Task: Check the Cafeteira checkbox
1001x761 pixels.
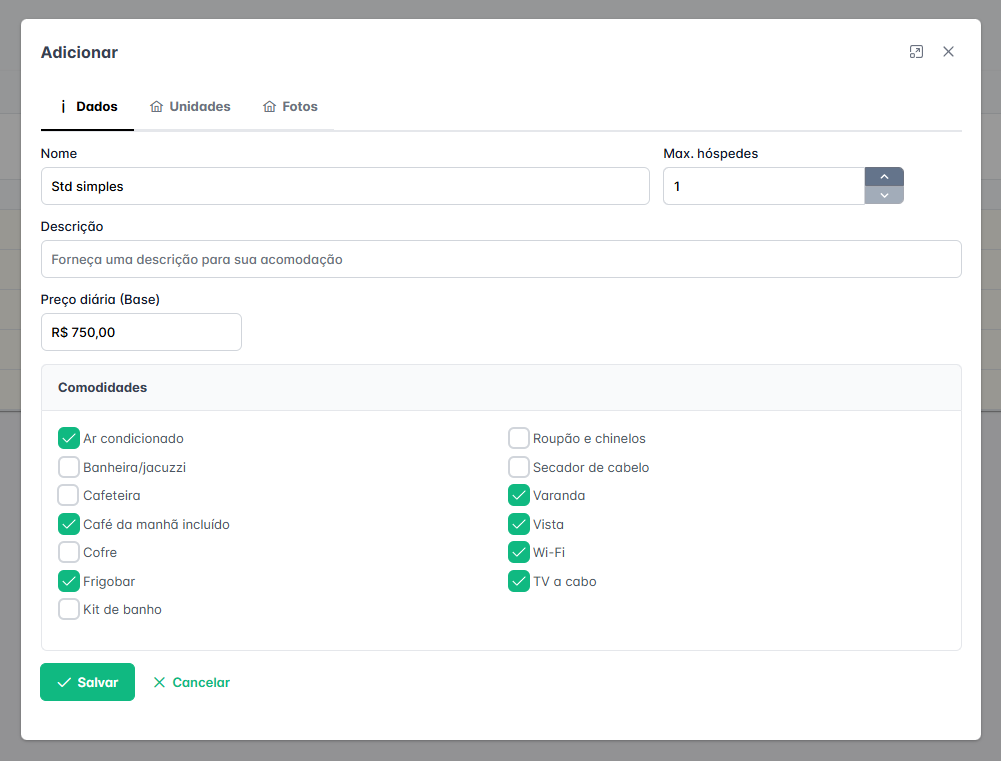Action: pyautogui.click(x=69, y=495)
